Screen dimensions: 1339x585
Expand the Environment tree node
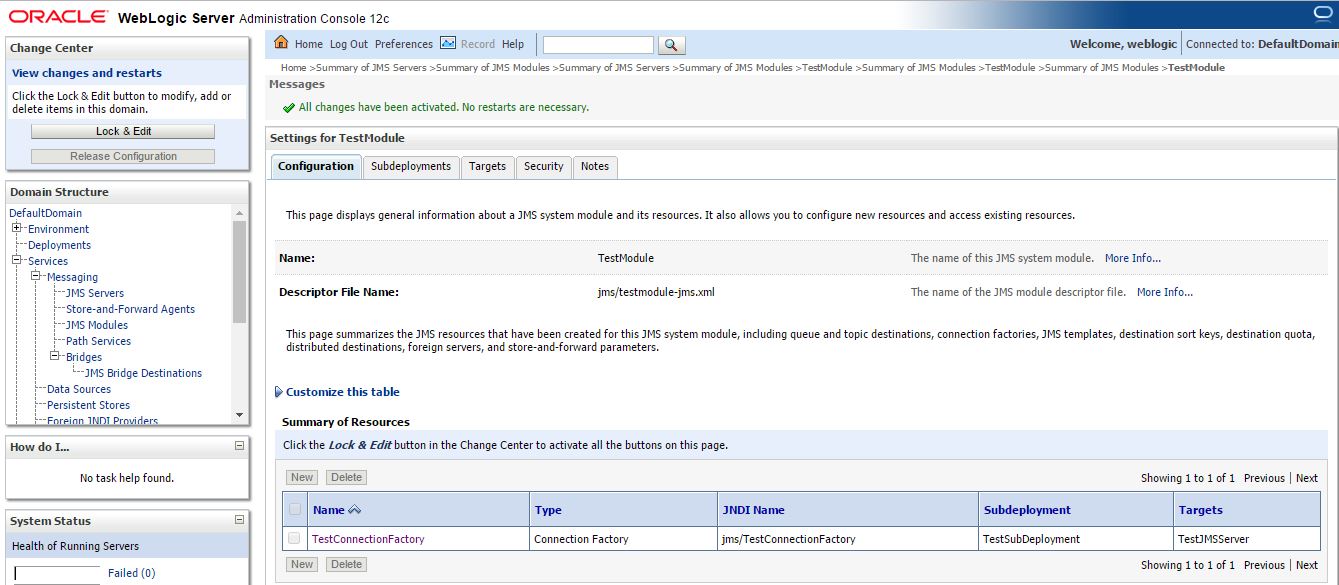click(x=17, y=229)
